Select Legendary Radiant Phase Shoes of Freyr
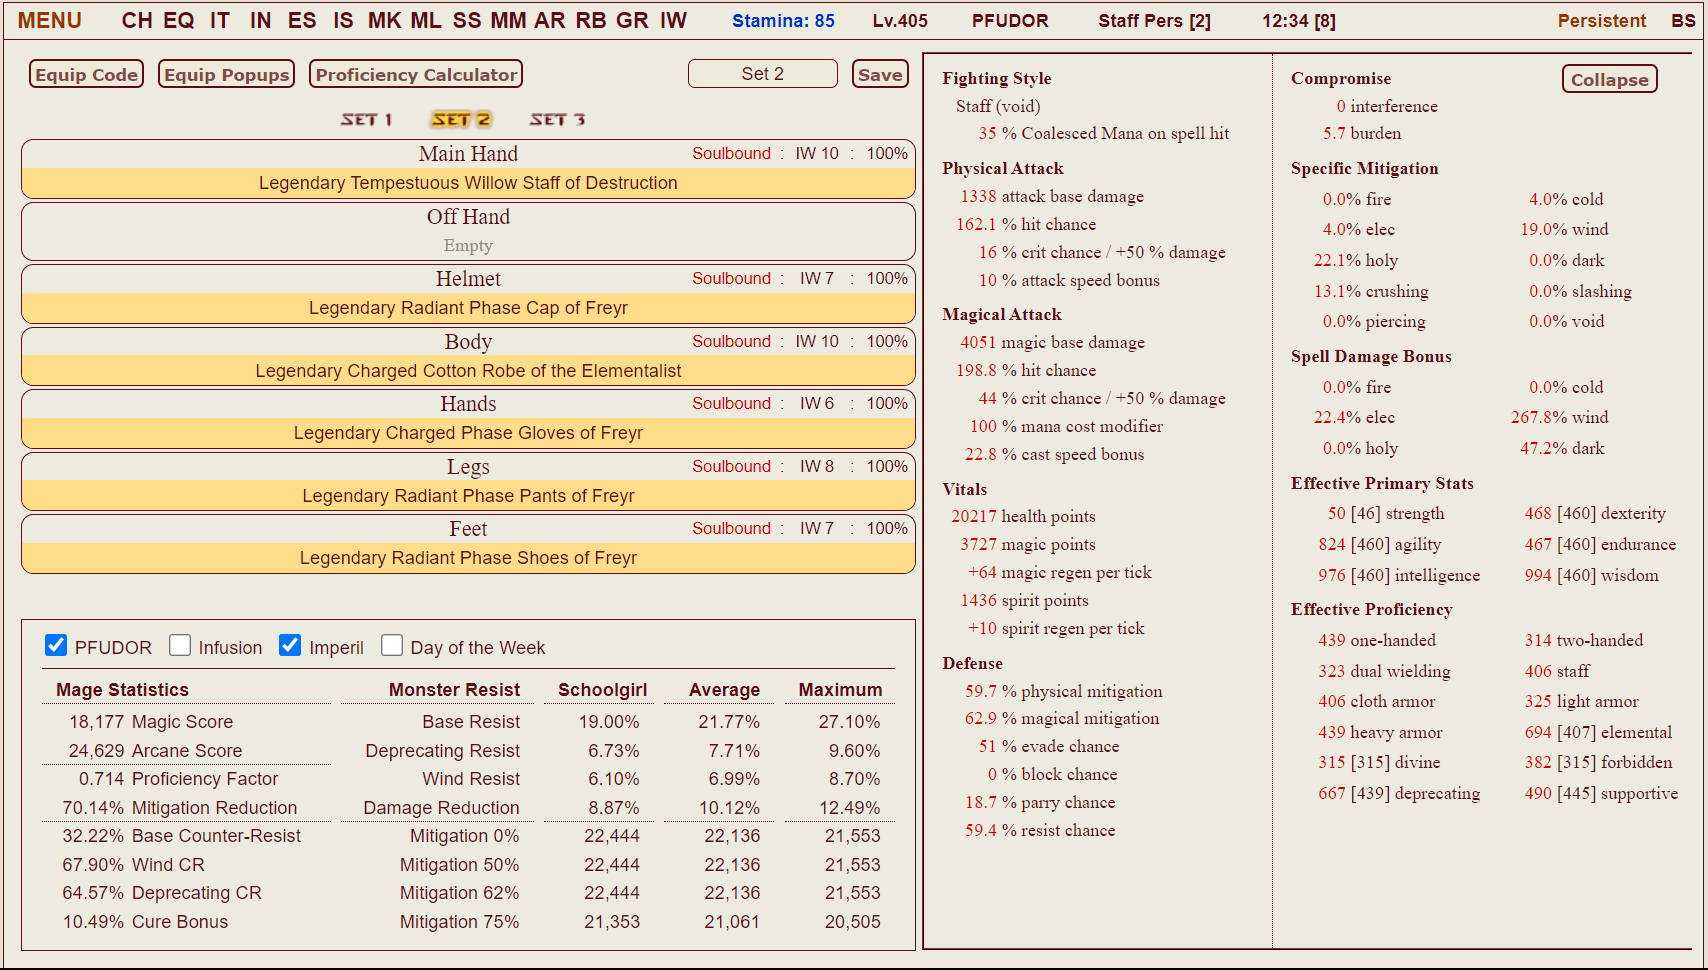The width and height of the screenshot is (1708, 970). [468, 558]
